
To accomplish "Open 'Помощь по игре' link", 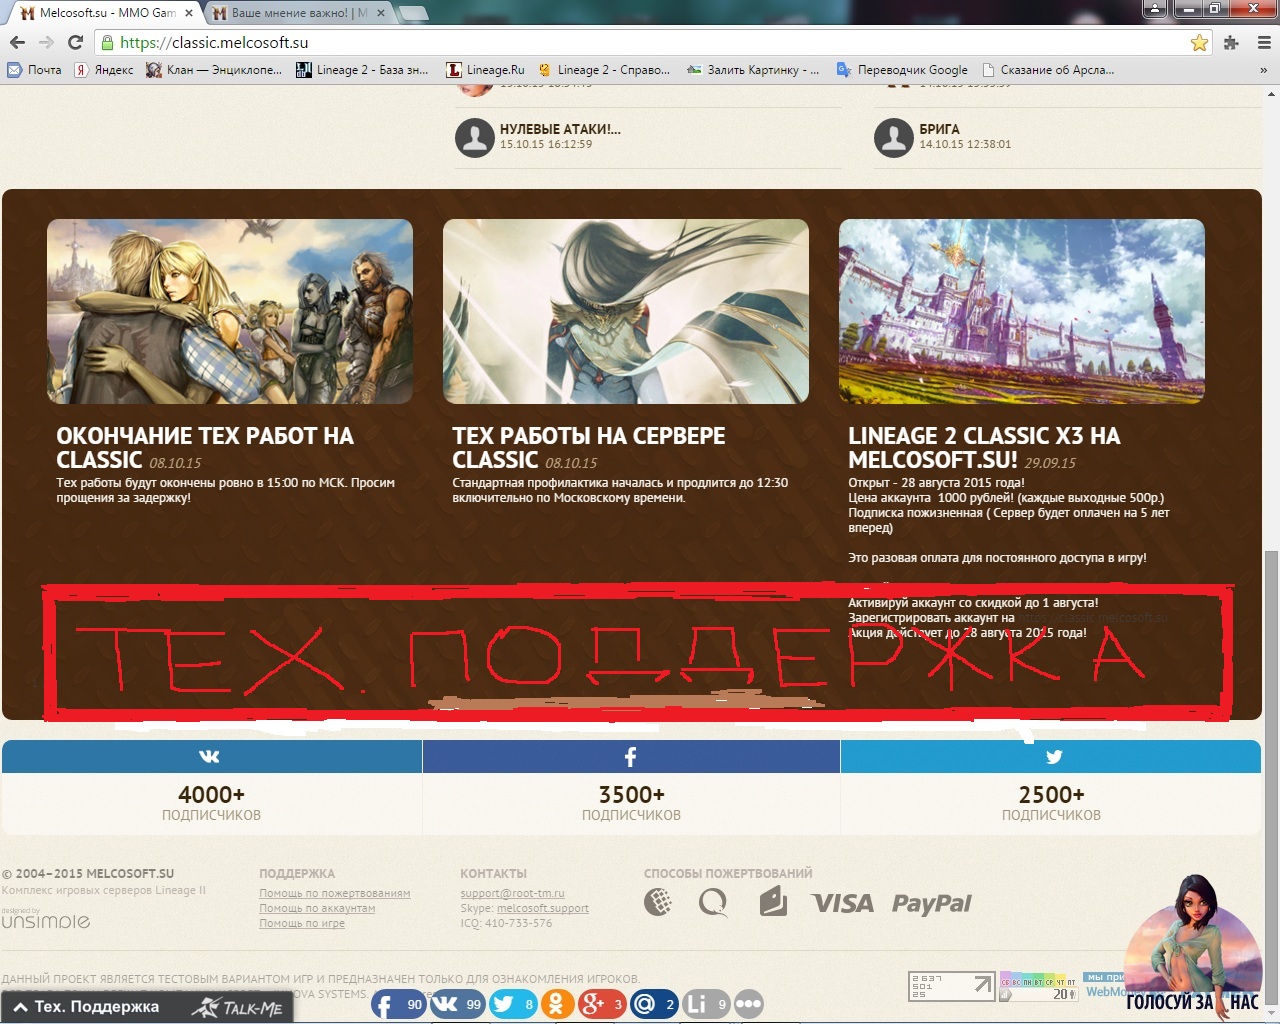I will [302, 923].
